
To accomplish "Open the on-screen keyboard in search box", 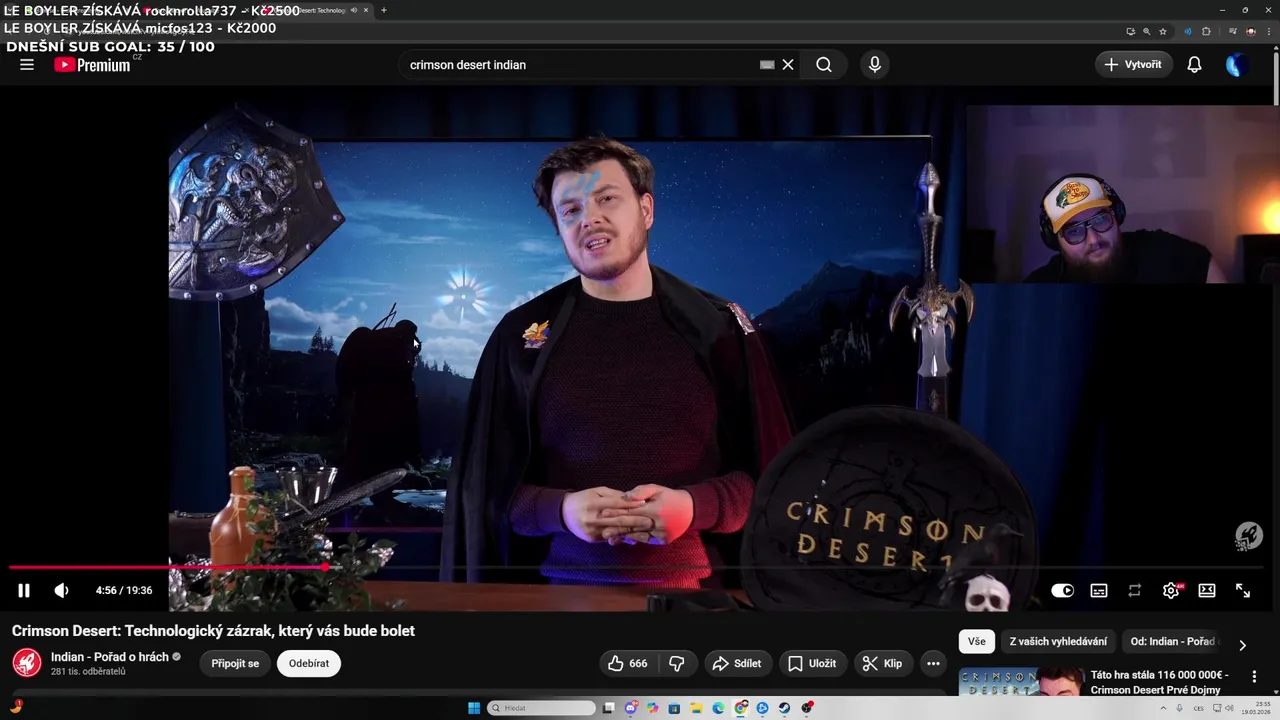I will coord(767,64).
